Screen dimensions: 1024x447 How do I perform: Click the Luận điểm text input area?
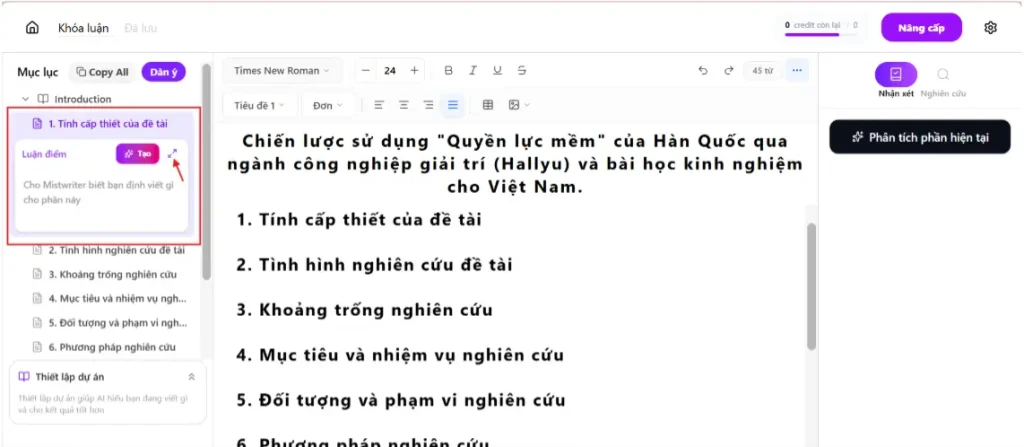click(102, 194)
